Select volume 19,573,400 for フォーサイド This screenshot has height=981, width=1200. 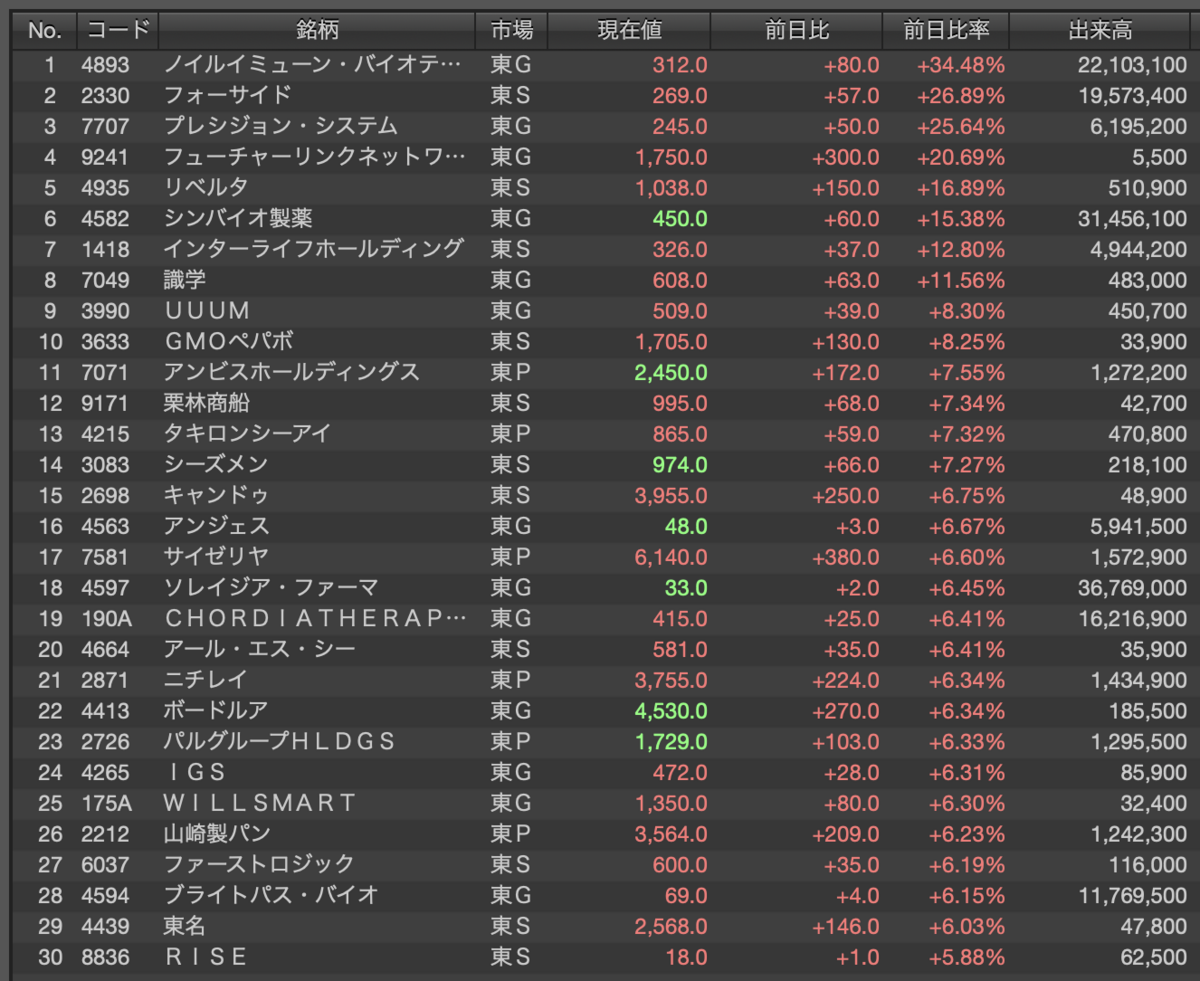[x=1131, y=96]
